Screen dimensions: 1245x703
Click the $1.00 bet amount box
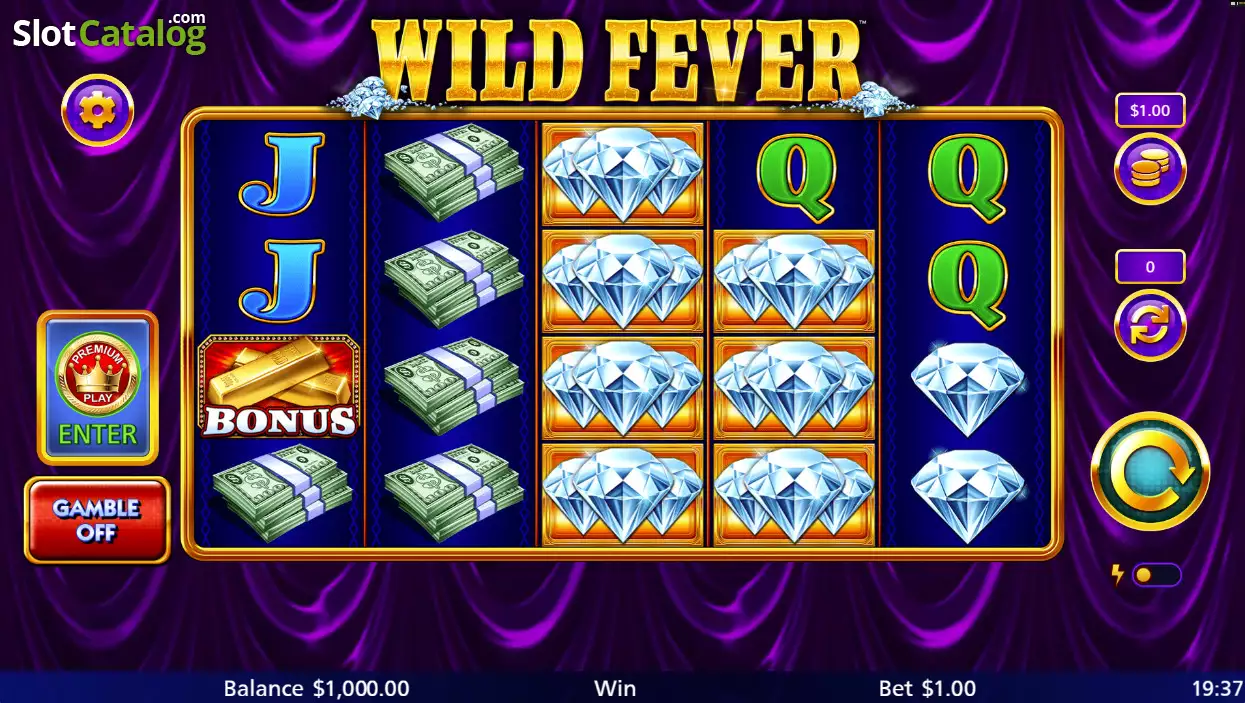pos(1150,111)
